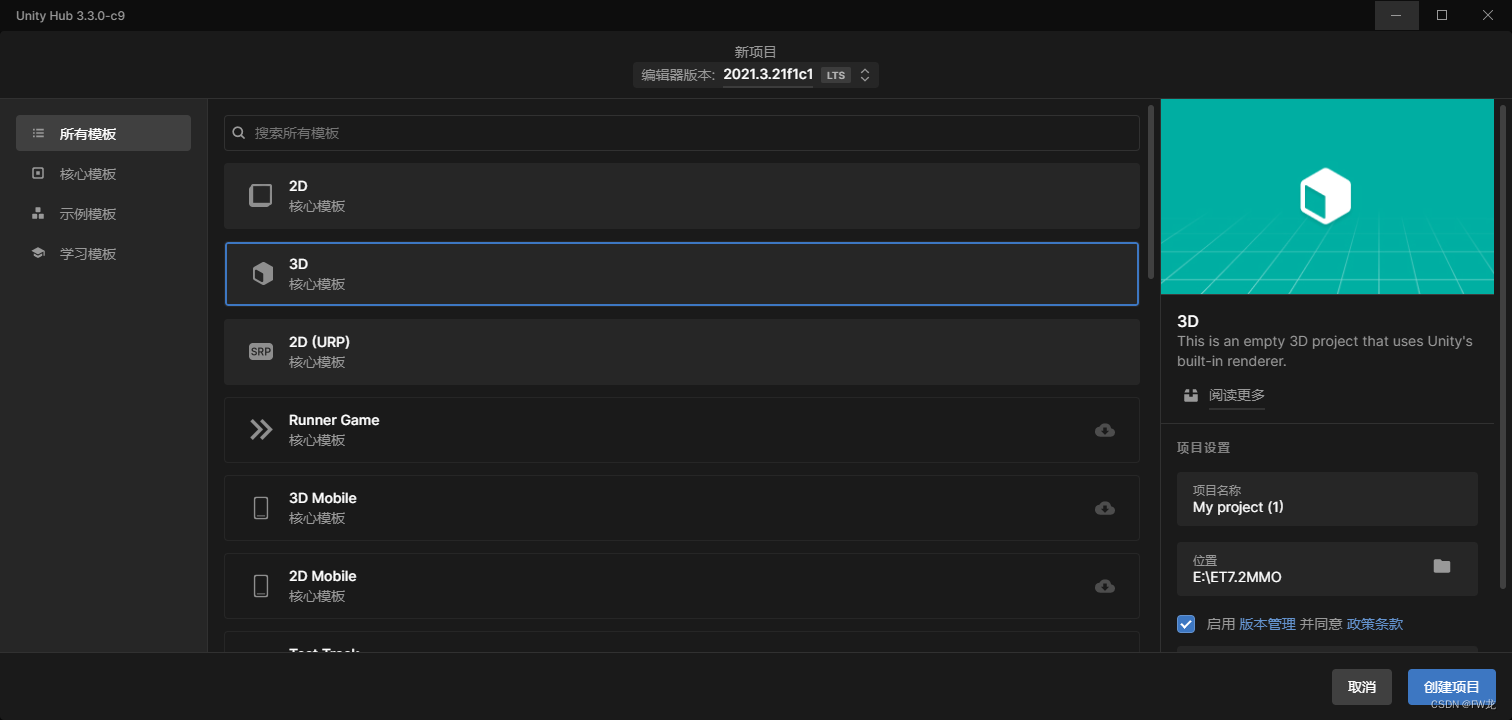The height and width of the screenshot is (720, 1512).
Task: Open the 版本管理 link
Action: click(1267, 624)
